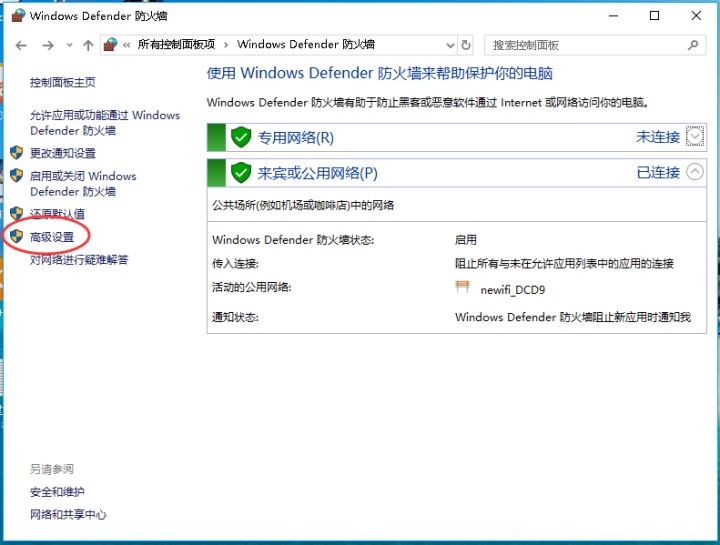Click shield icon beside 更改通知设置
The image size is (720, 545).
tap(17, 152)
